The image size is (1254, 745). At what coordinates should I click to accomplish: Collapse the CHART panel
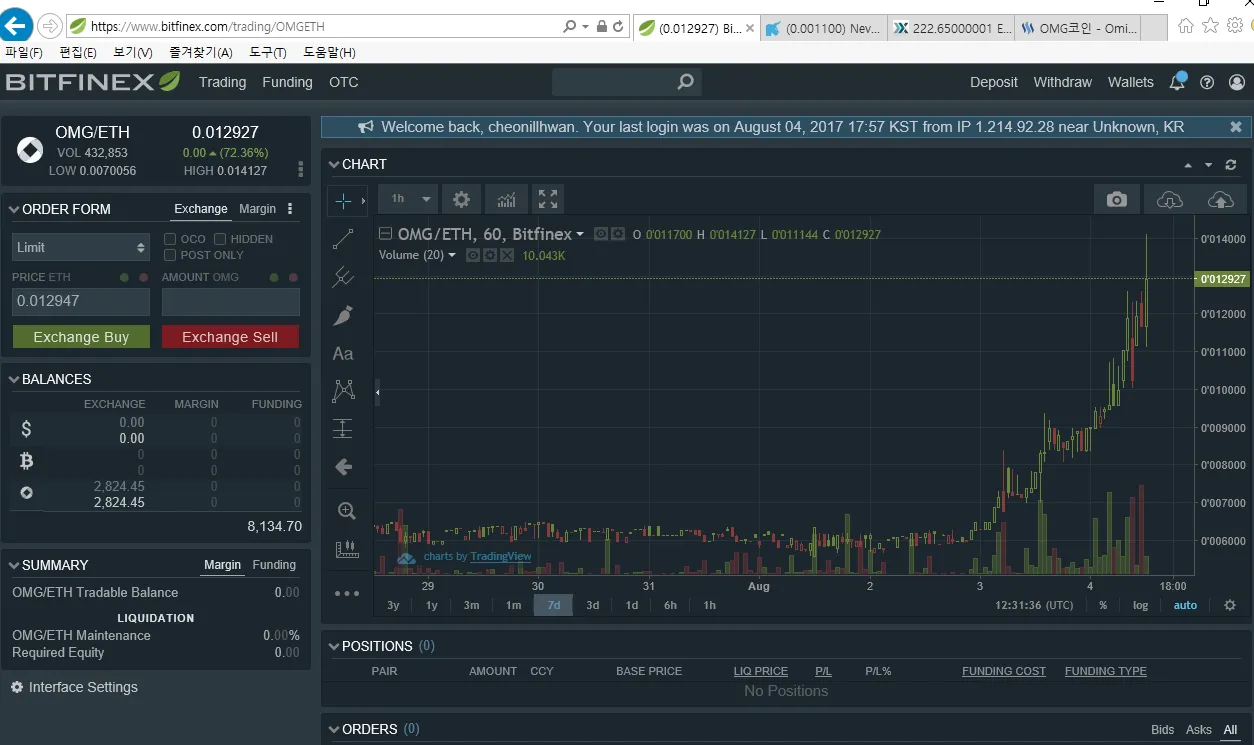tap(334, 164)
